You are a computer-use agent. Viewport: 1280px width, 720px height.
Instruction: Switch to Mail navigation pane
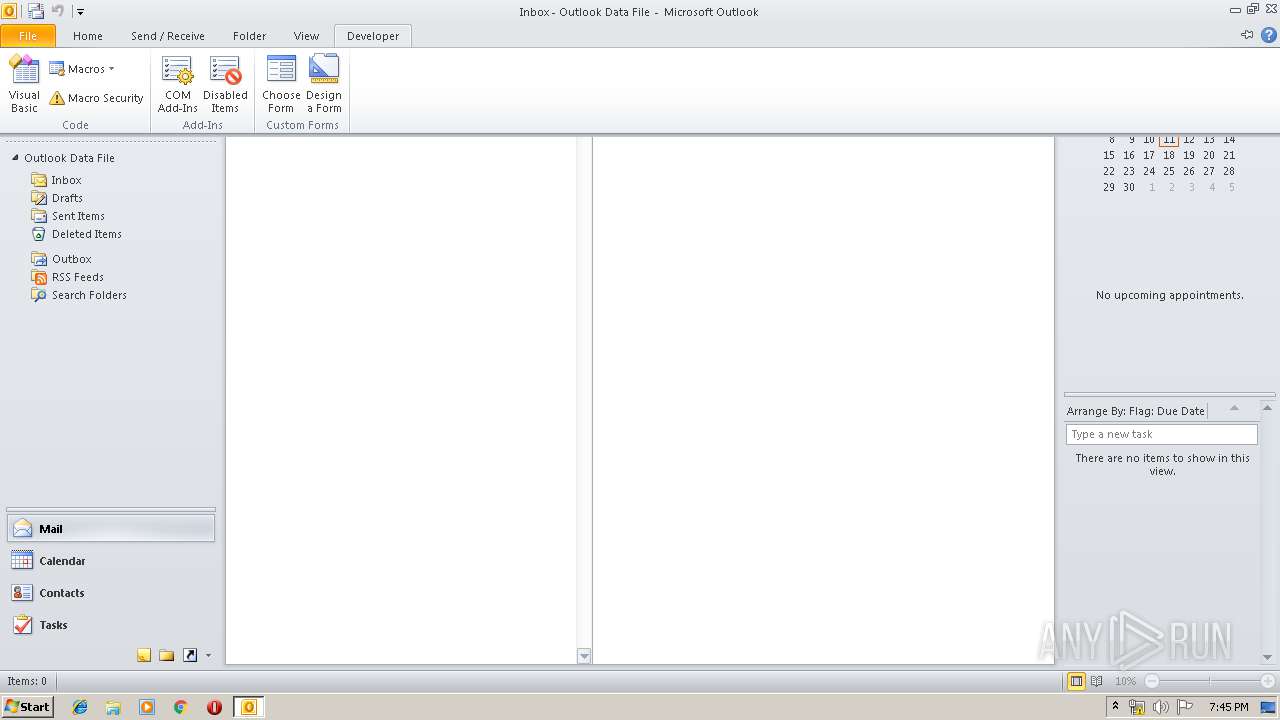tap(111, 529)
